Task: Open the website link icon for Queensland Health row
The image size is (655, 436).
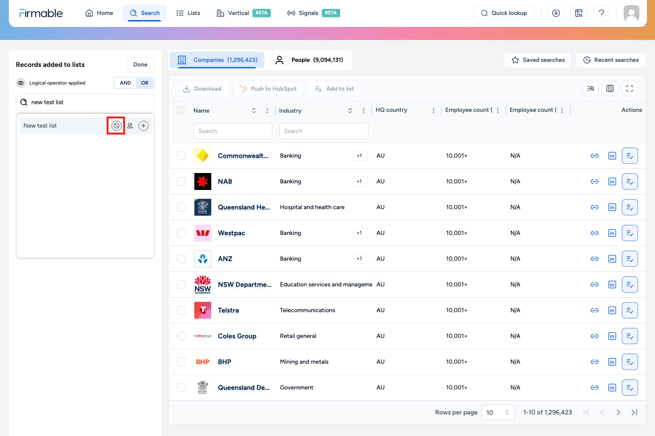Action: (594, 207)
